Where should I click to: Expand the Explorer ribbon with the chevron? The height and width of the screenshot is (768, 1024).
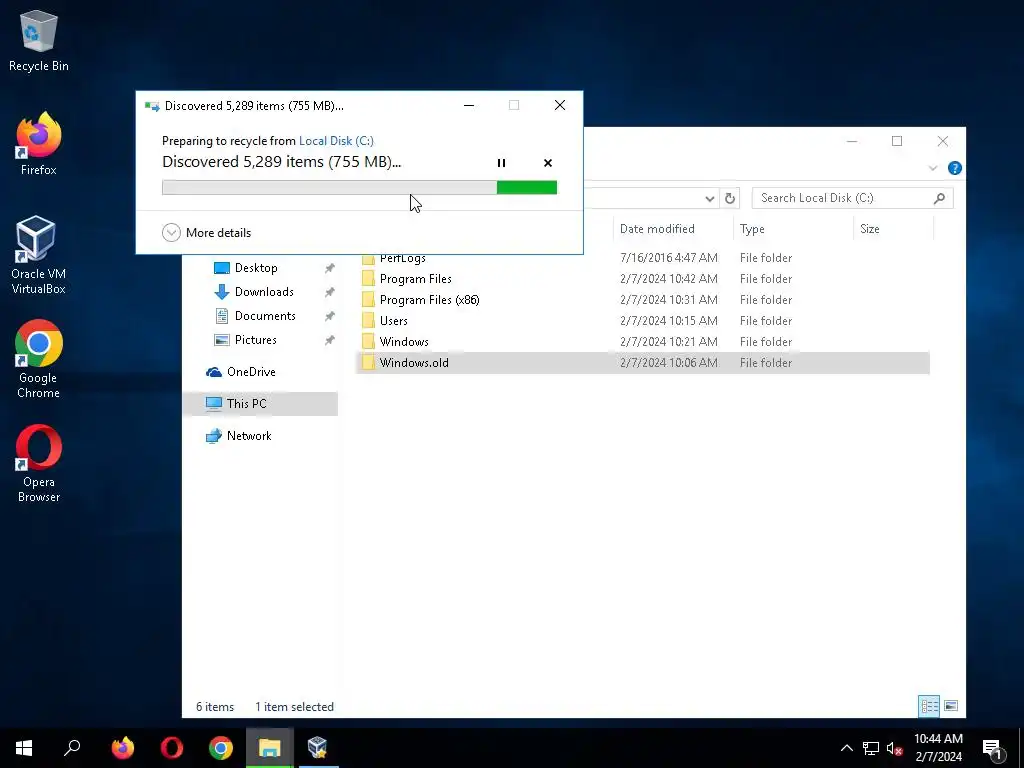coord(933,168)
